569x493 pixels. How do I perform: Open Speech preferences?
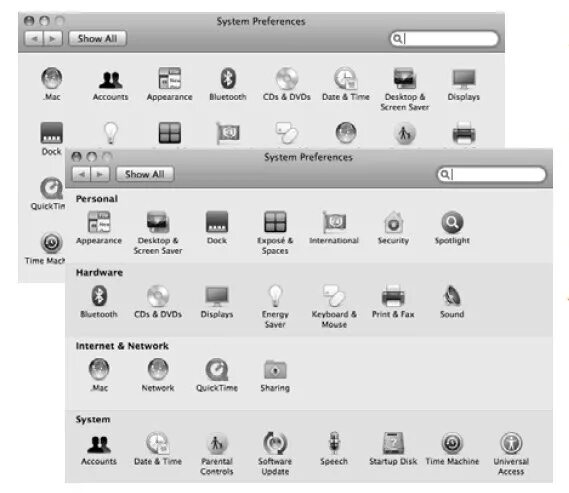(x=334, y=449)
